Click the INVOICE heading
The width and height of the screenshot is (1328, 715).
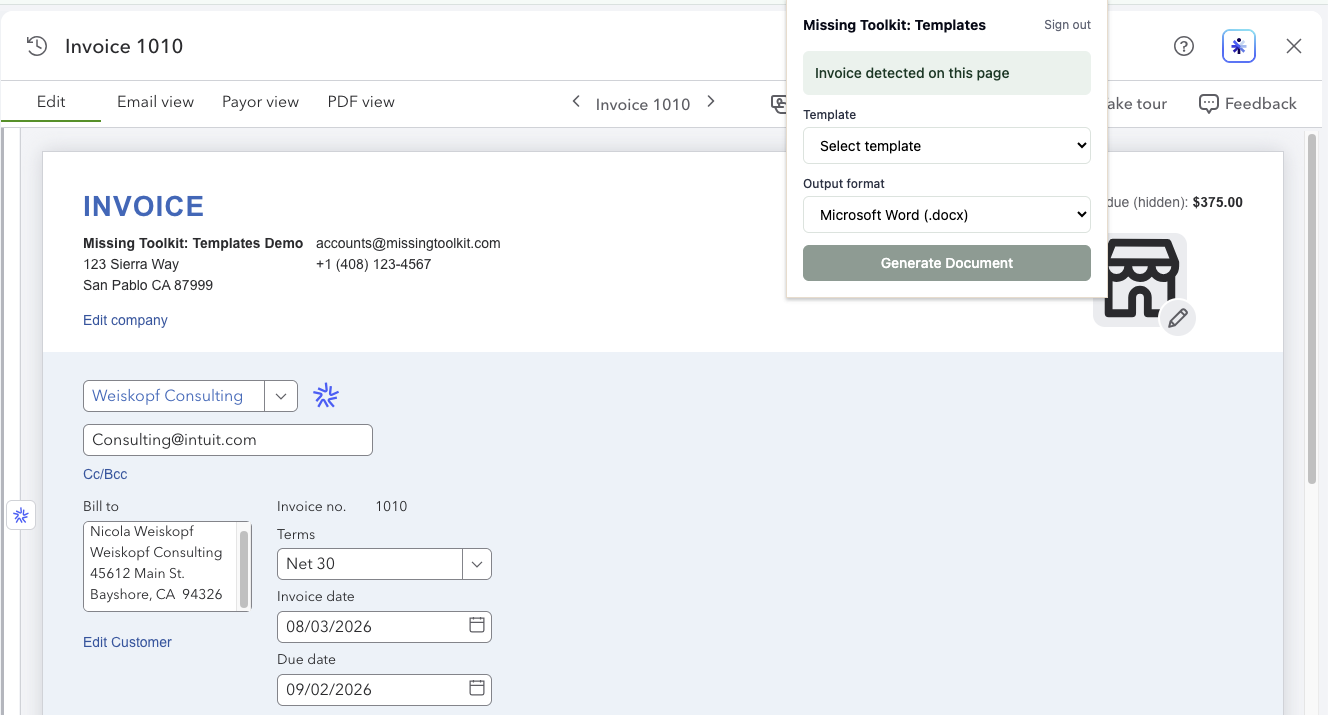(144, 207)
